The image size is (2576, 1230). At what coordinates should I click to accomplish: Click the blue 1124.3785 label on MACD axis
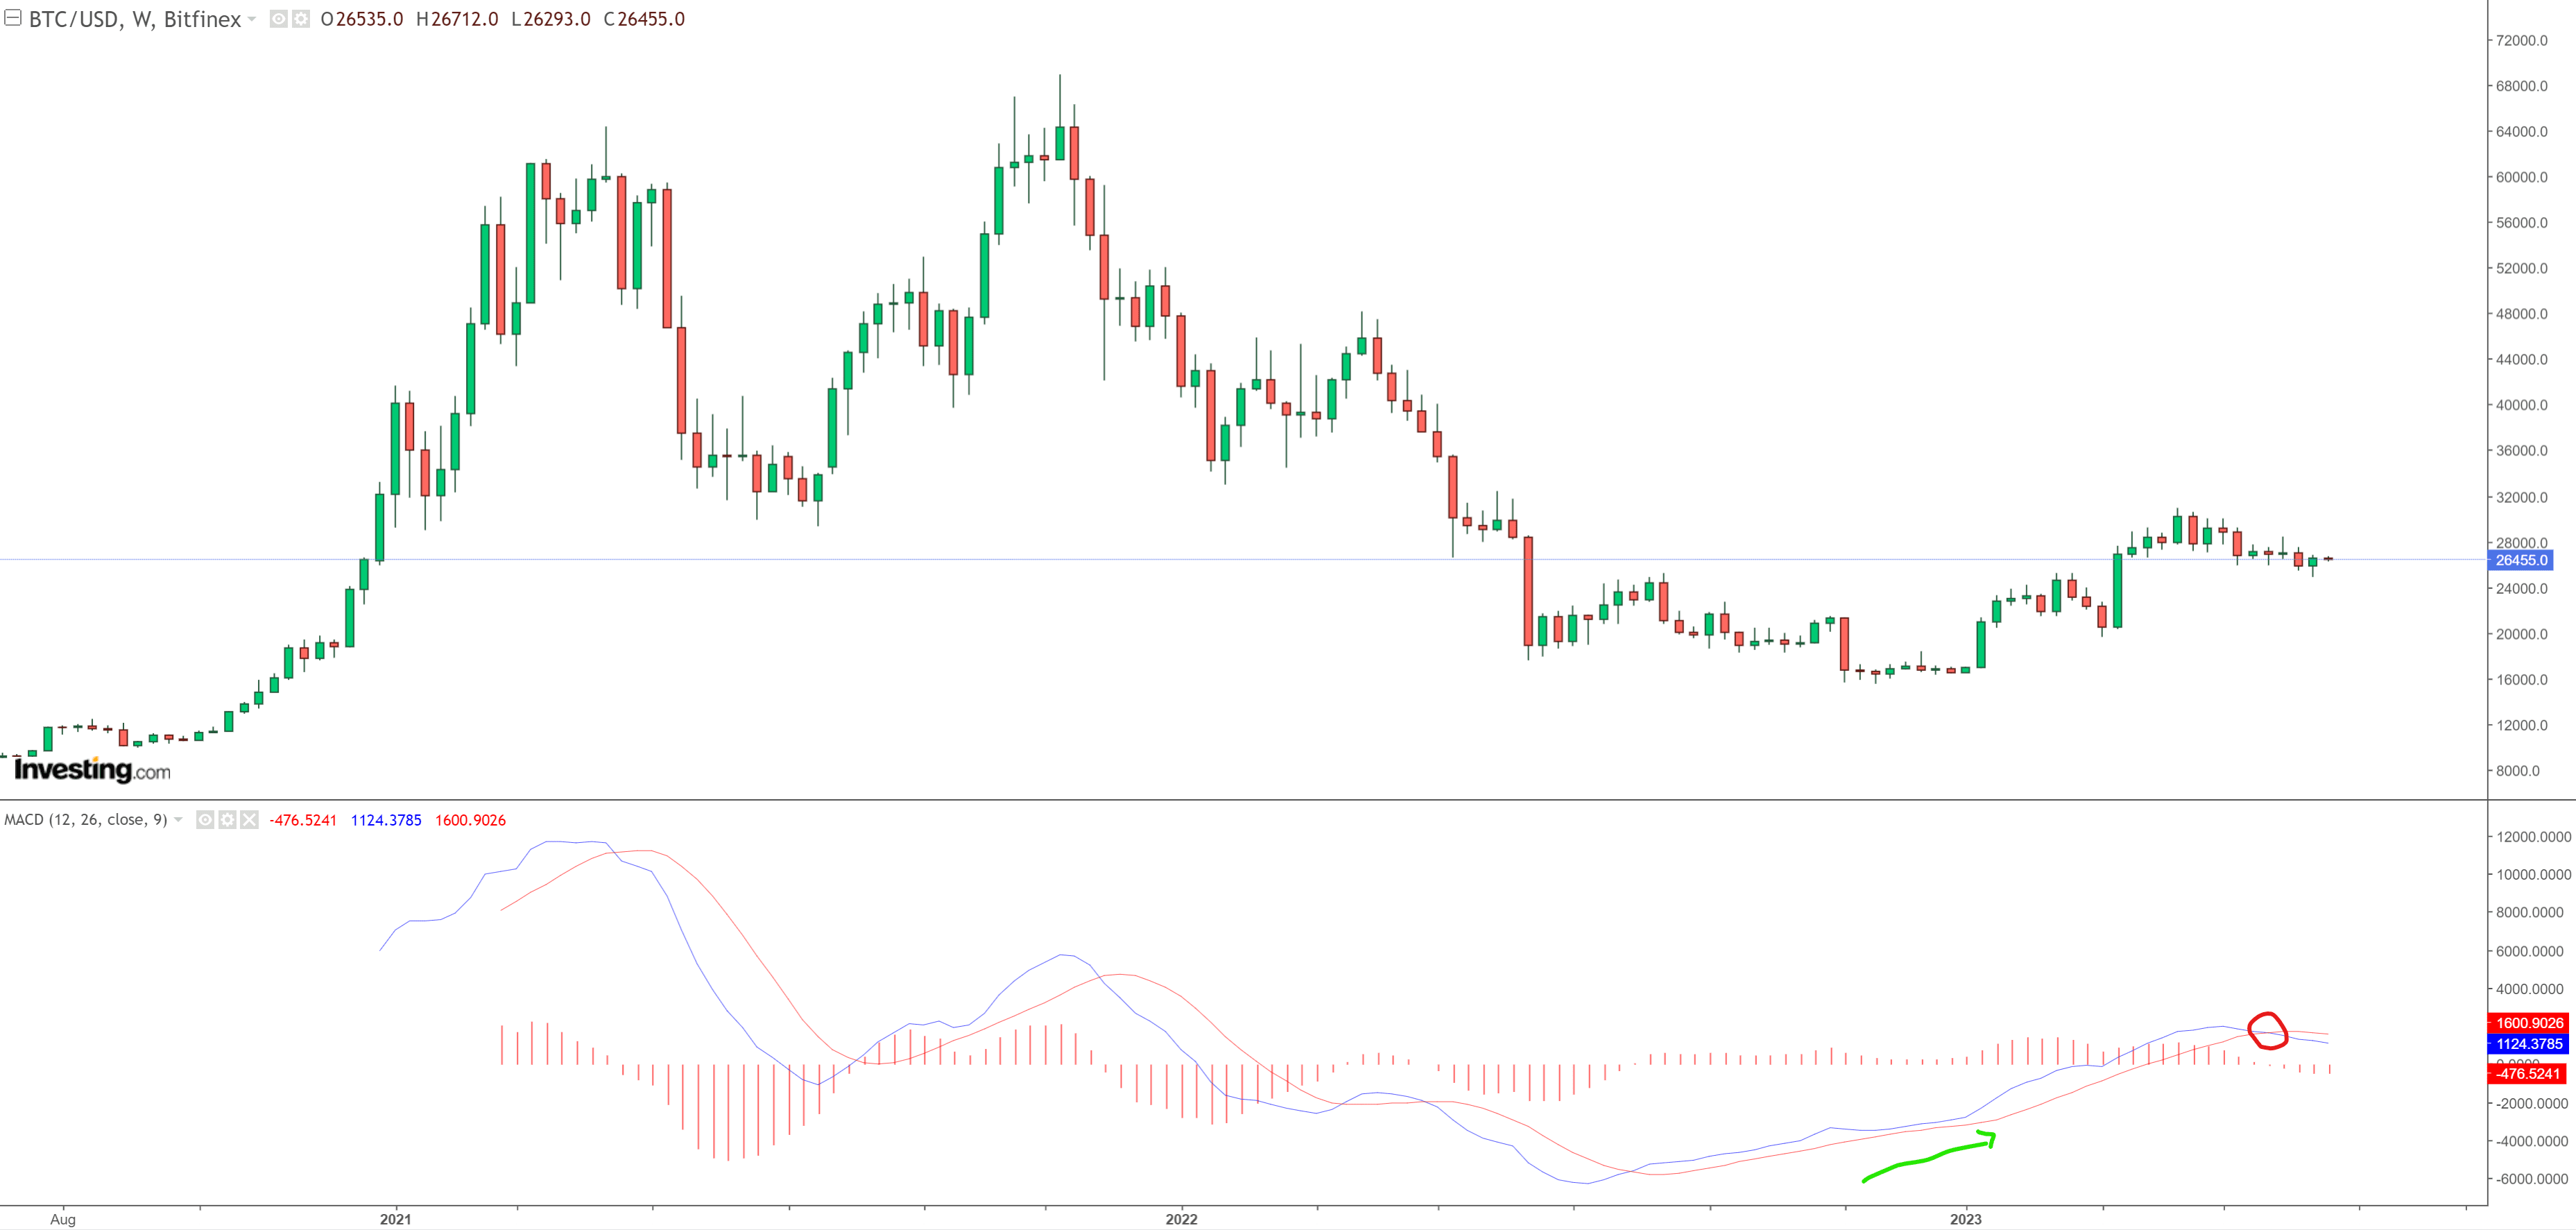click(x=2528, y=1044)
